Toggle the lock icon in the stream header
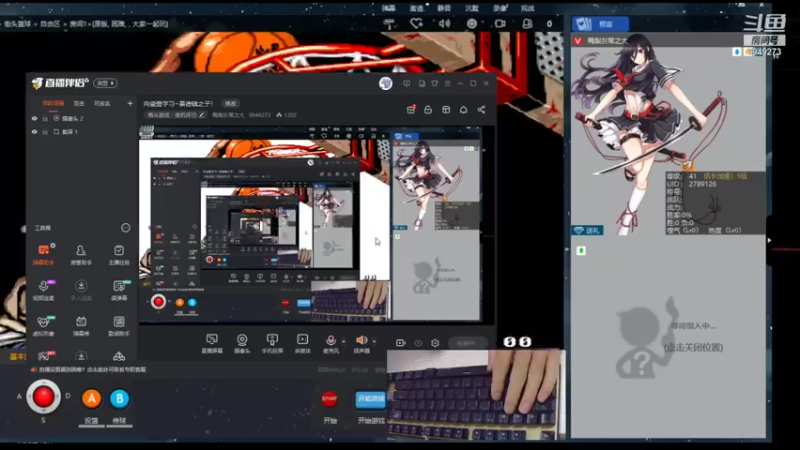 (428, 110)
